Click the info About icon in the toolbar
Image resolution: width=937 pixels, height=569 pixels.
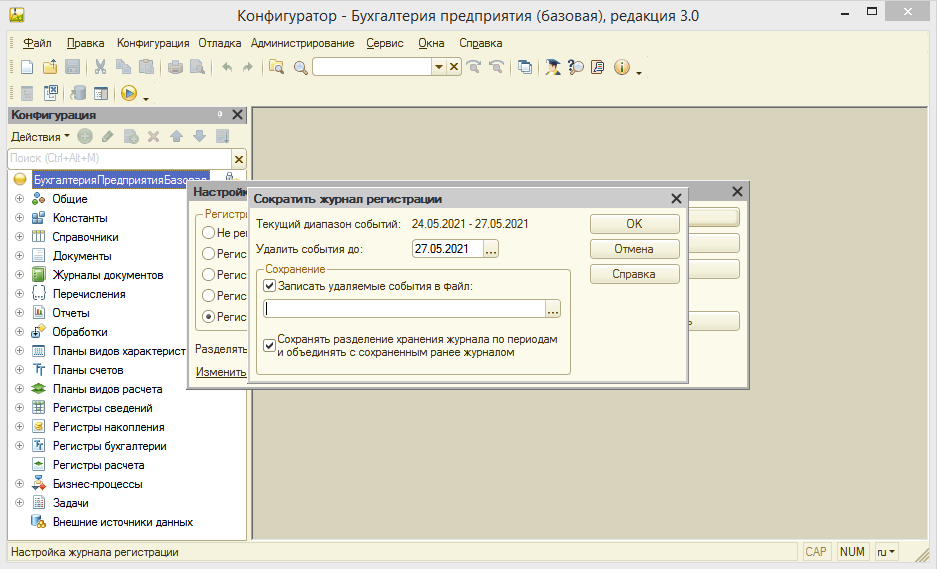(x=621, y=67)
